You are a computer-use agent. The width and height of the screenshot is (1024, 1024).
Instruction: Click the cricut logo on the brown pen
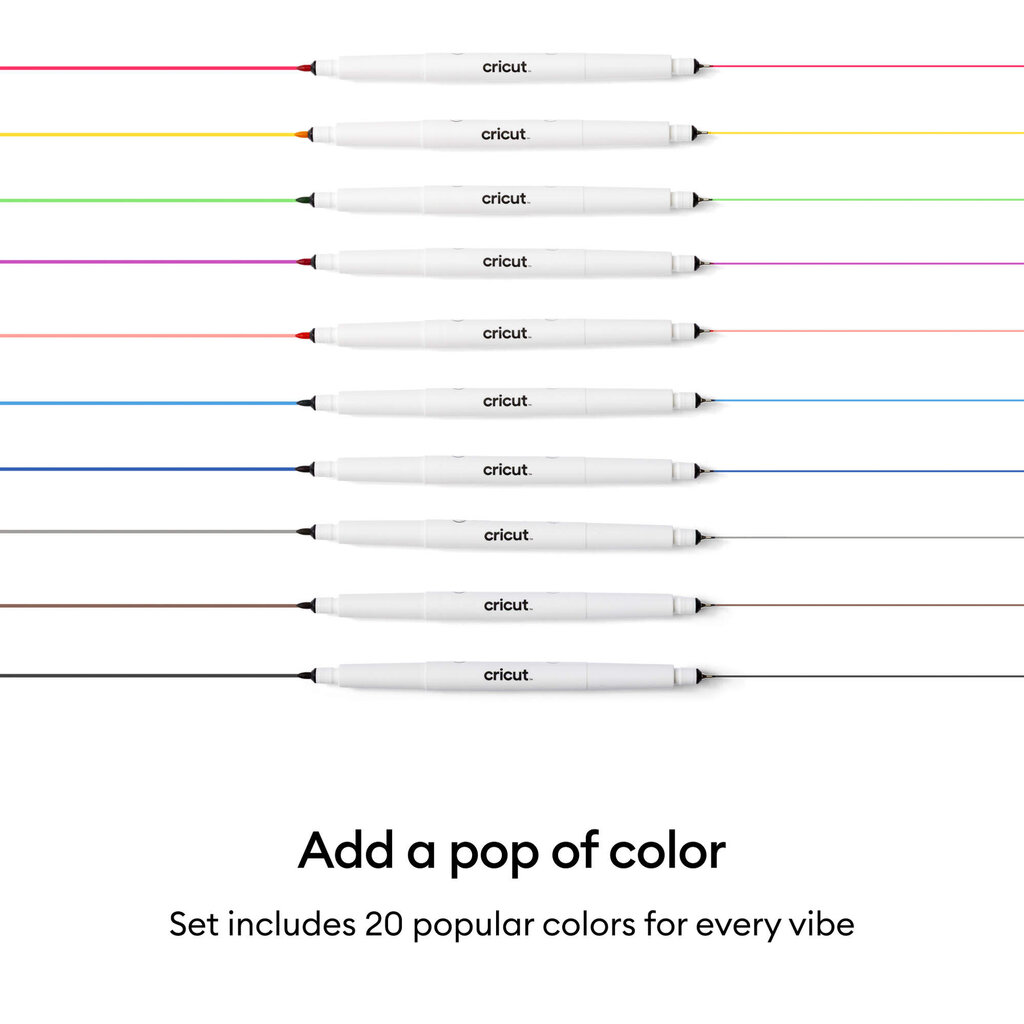506,605
